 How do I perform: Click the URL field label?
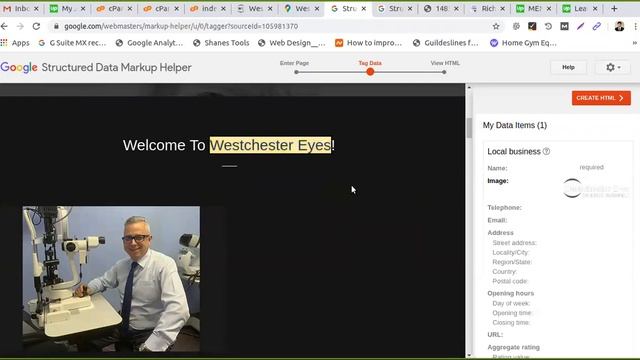495,334
